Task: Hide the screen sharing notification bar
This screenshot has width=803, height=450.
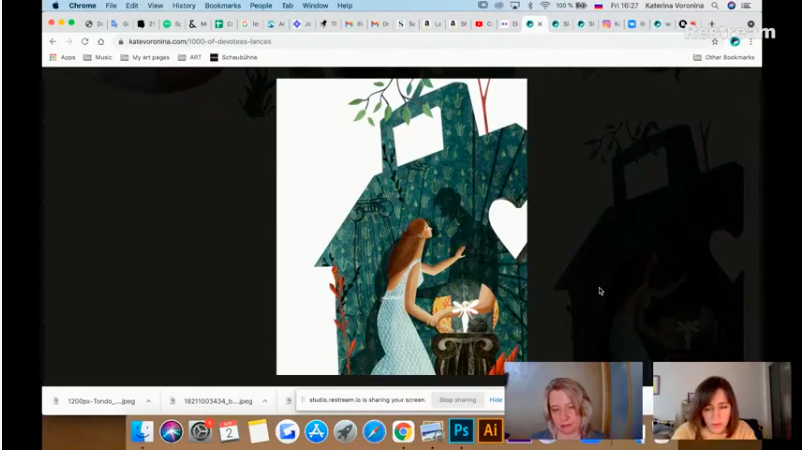Action: point(496,400)
